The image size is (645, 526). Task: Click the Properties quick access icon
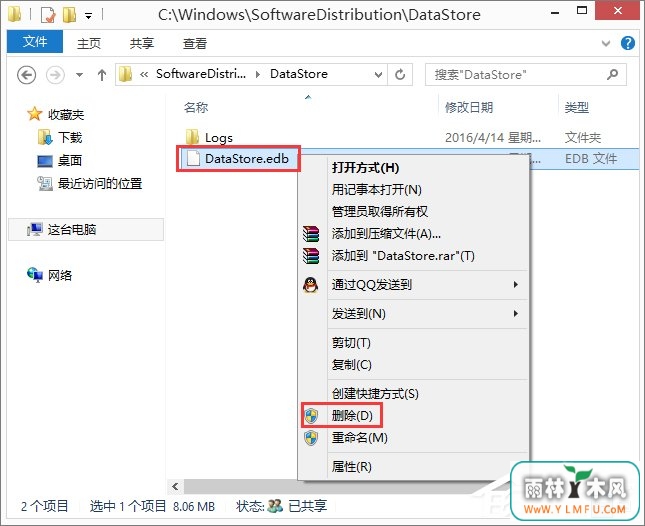click(x=49, y=15)
